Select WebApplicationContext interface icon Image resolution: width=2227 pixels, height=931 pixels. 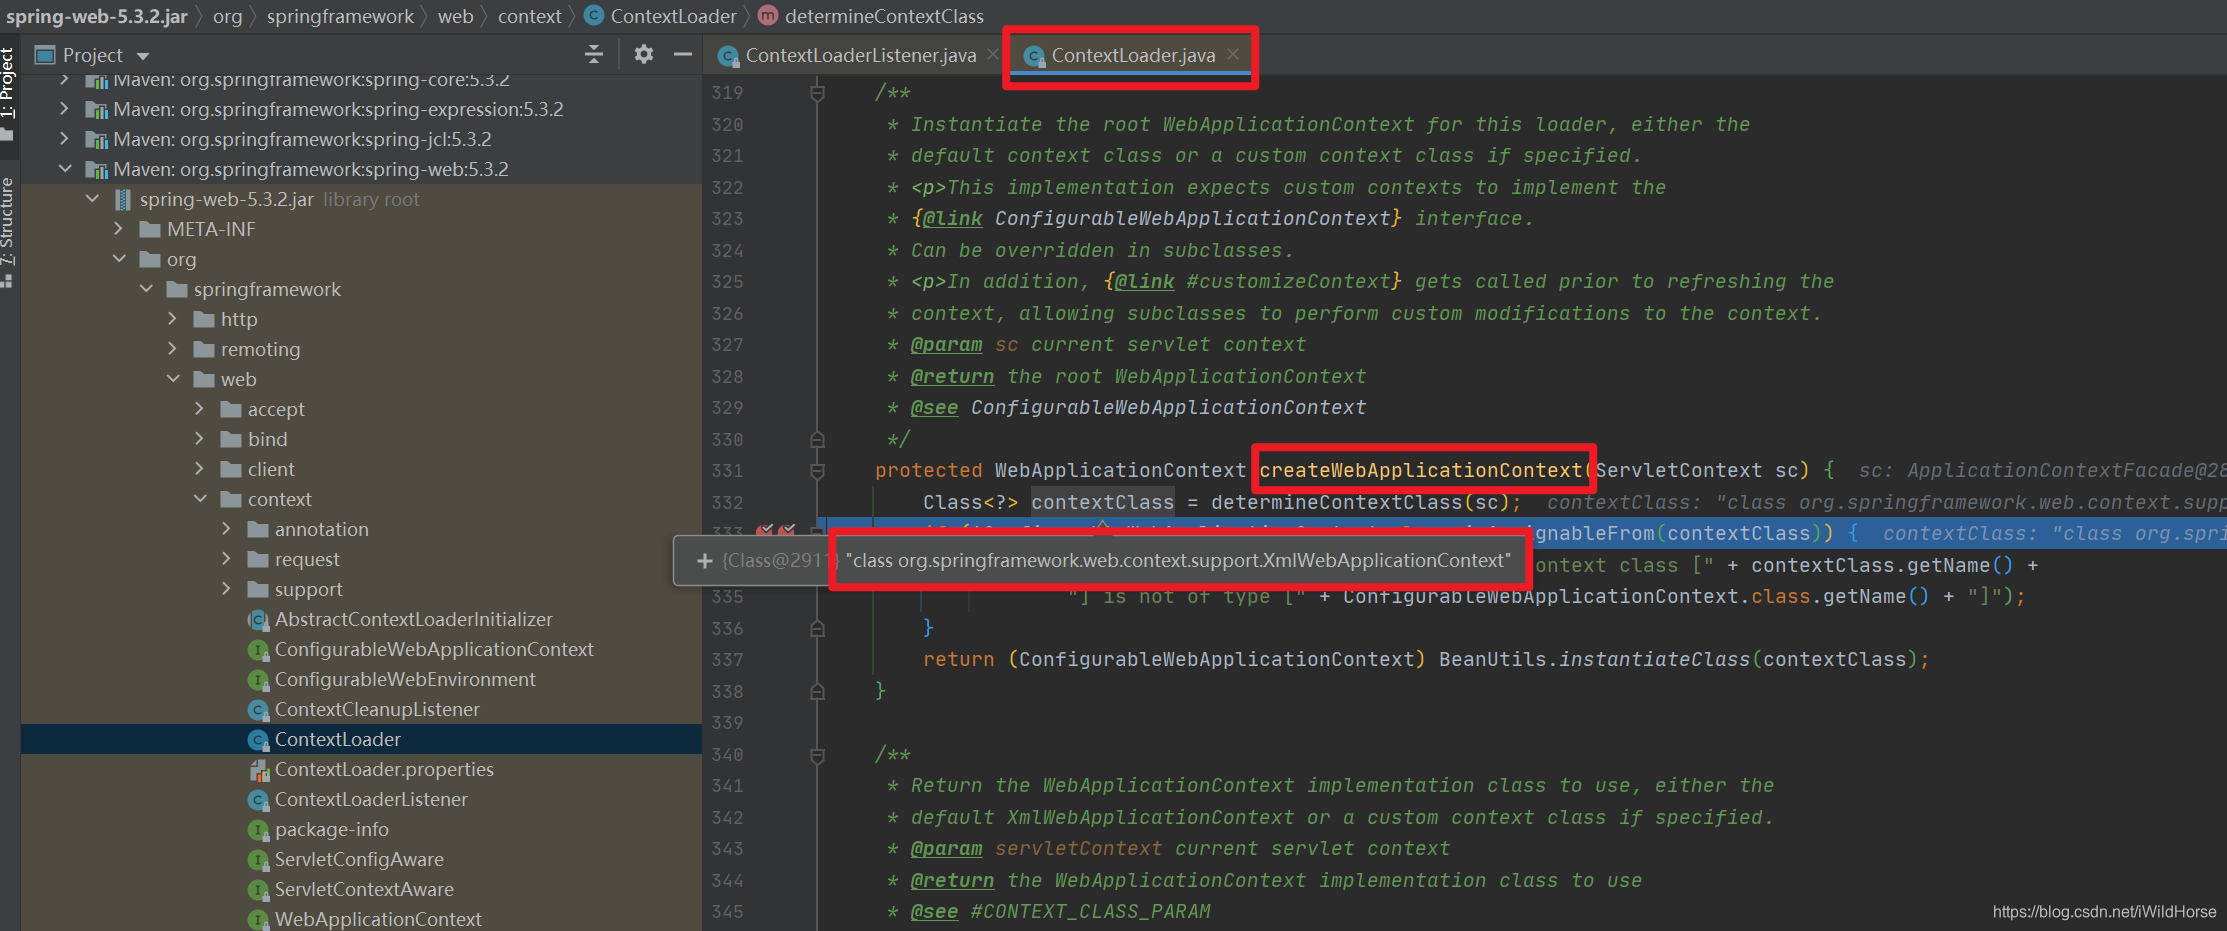coord(258,920)
